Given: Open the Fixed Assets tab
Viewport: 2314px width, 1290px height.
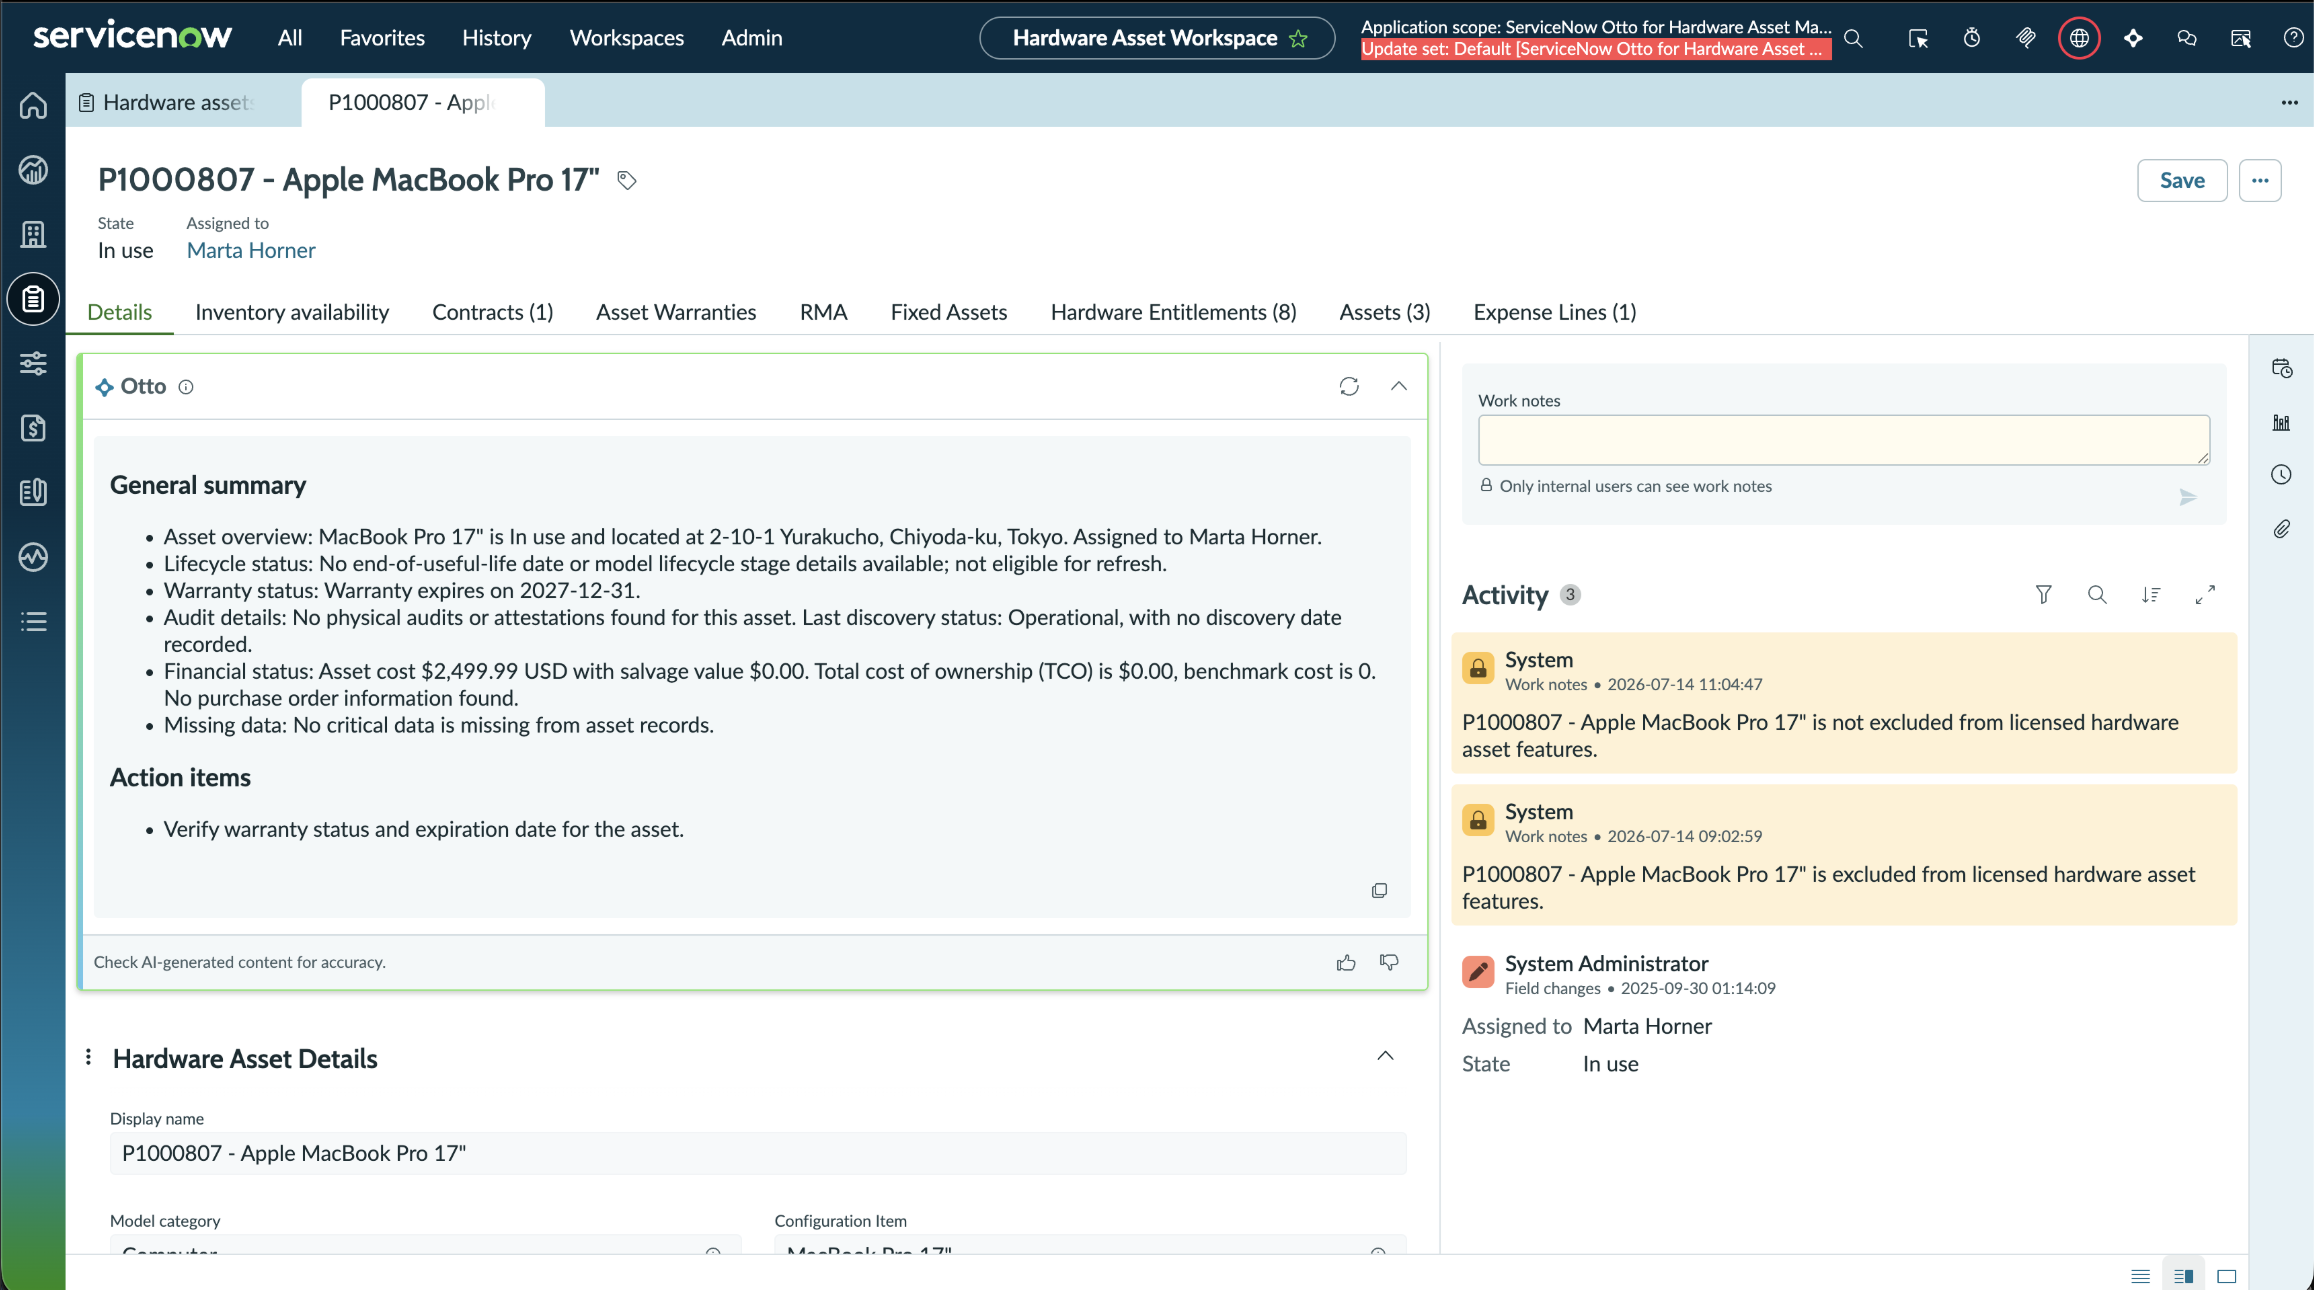Looking at the screenshot, I should [949, 312].
